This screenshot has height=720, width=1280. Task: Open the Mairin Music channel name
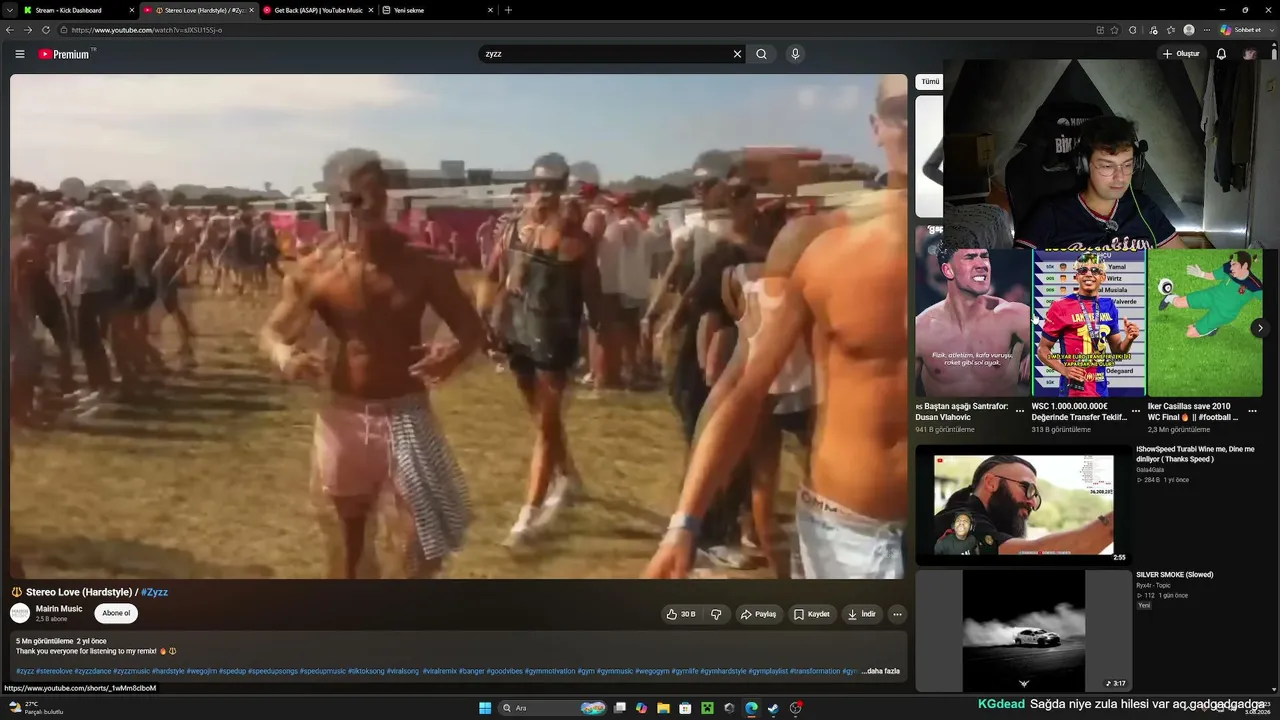coord(59,609)
